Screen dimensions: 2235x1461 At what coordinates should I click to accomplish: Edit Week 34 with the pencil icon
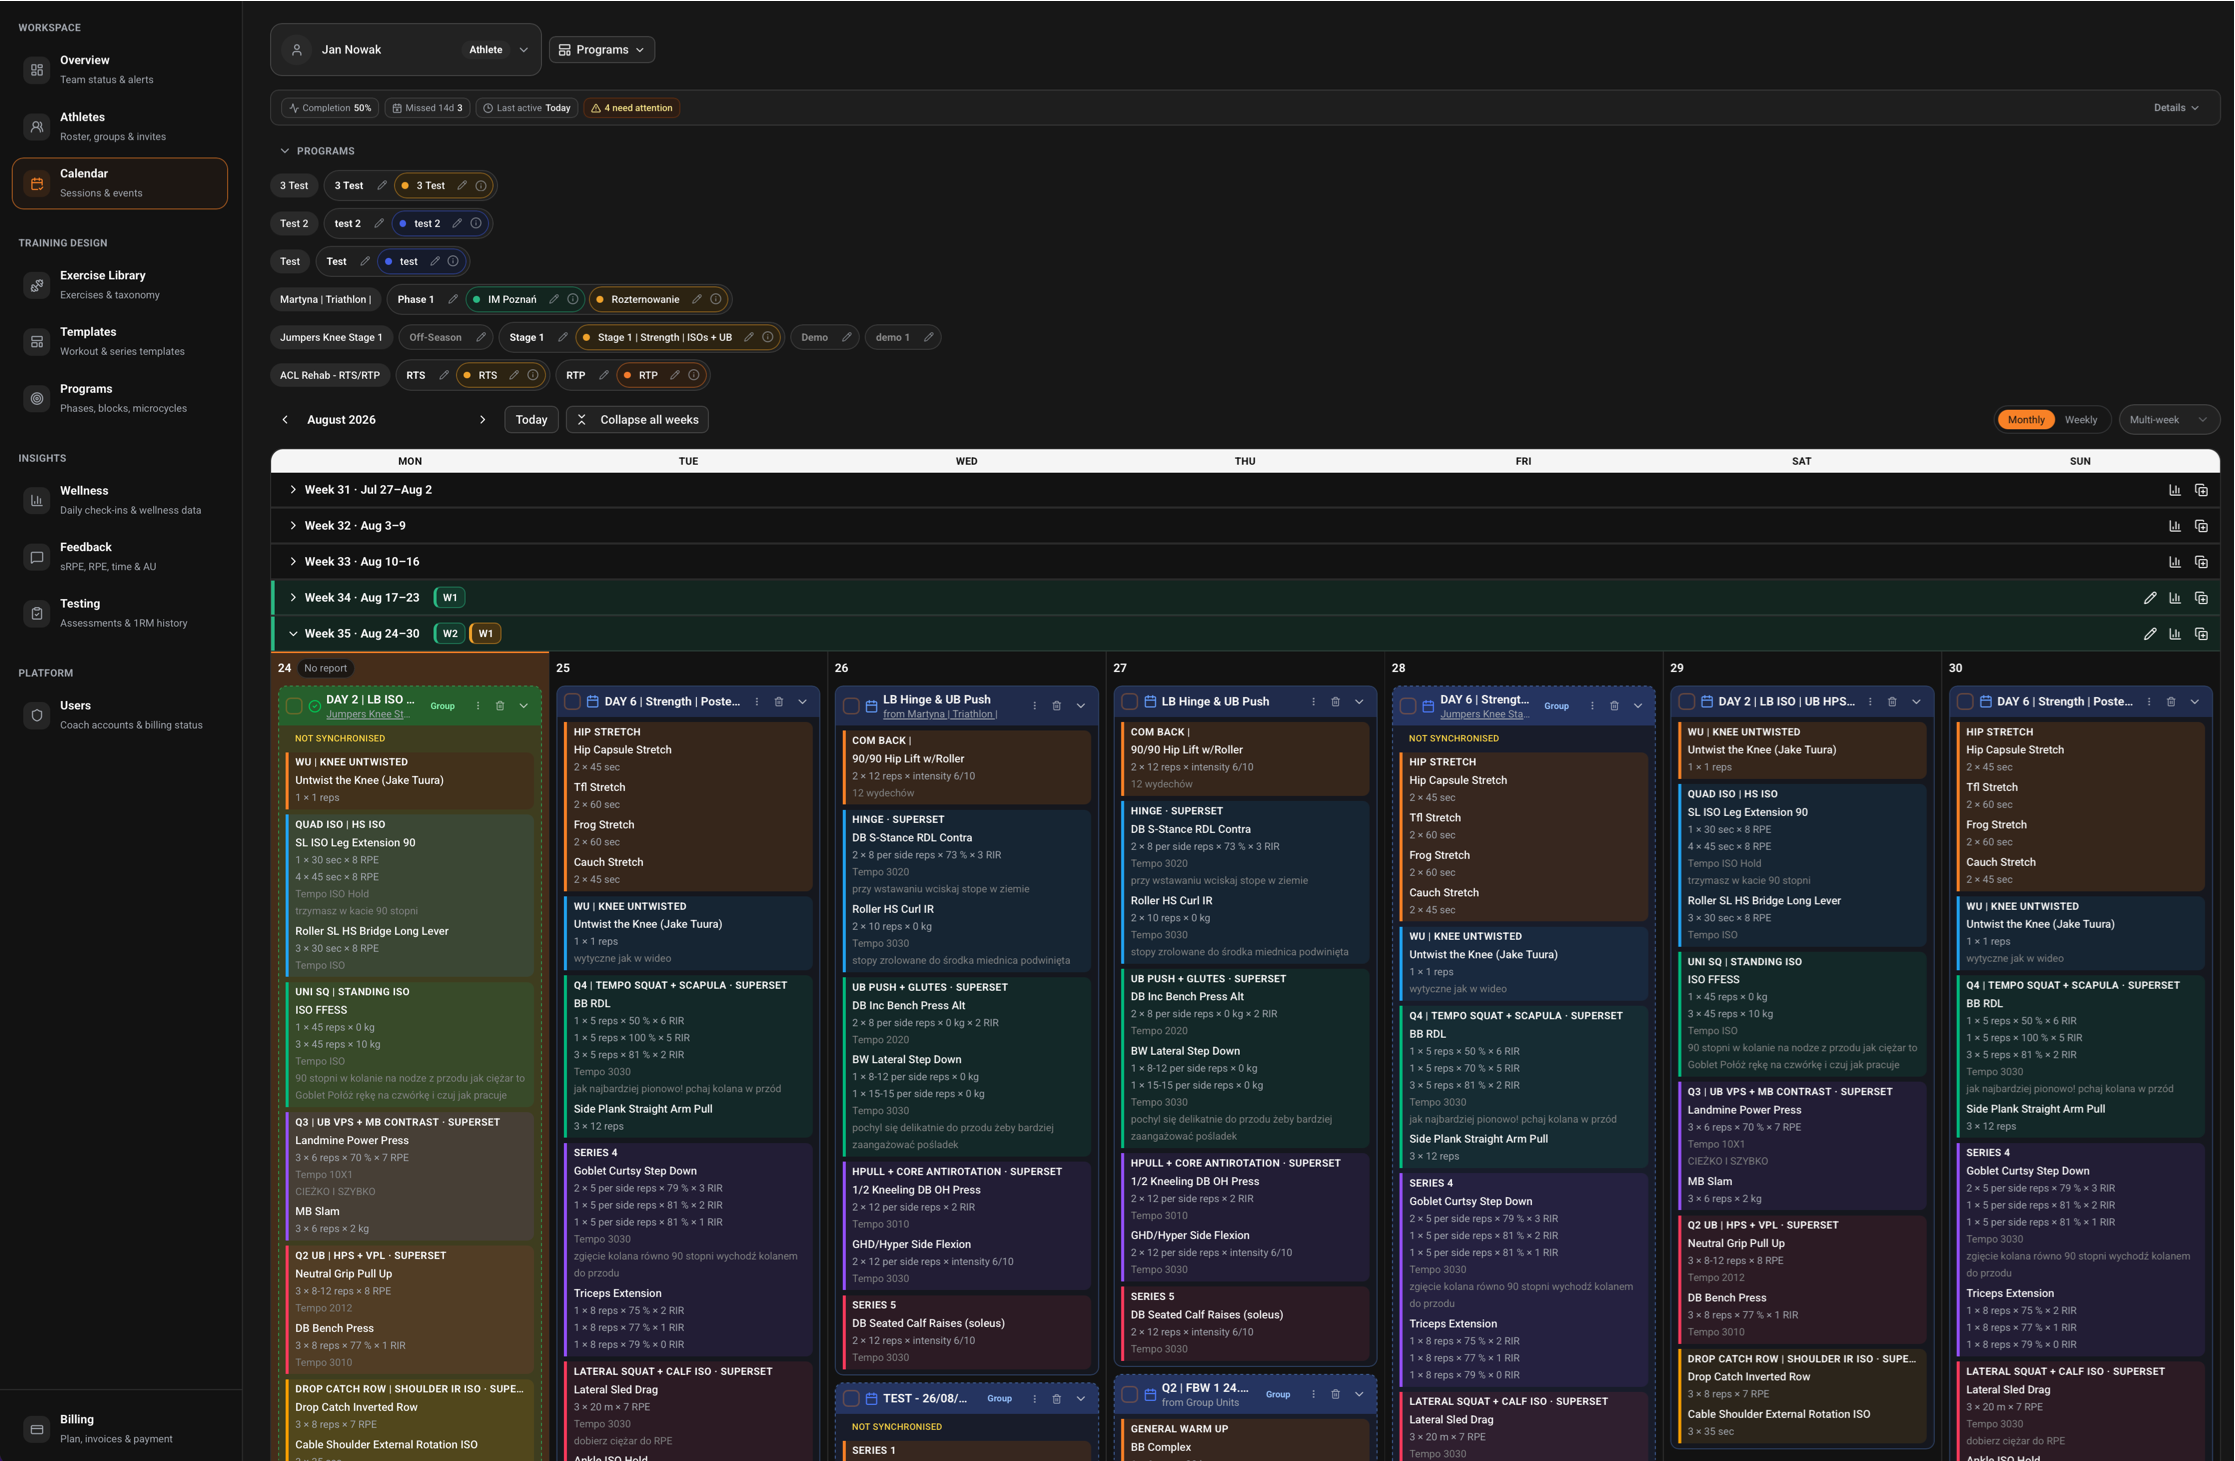[x=2150, y=598]
